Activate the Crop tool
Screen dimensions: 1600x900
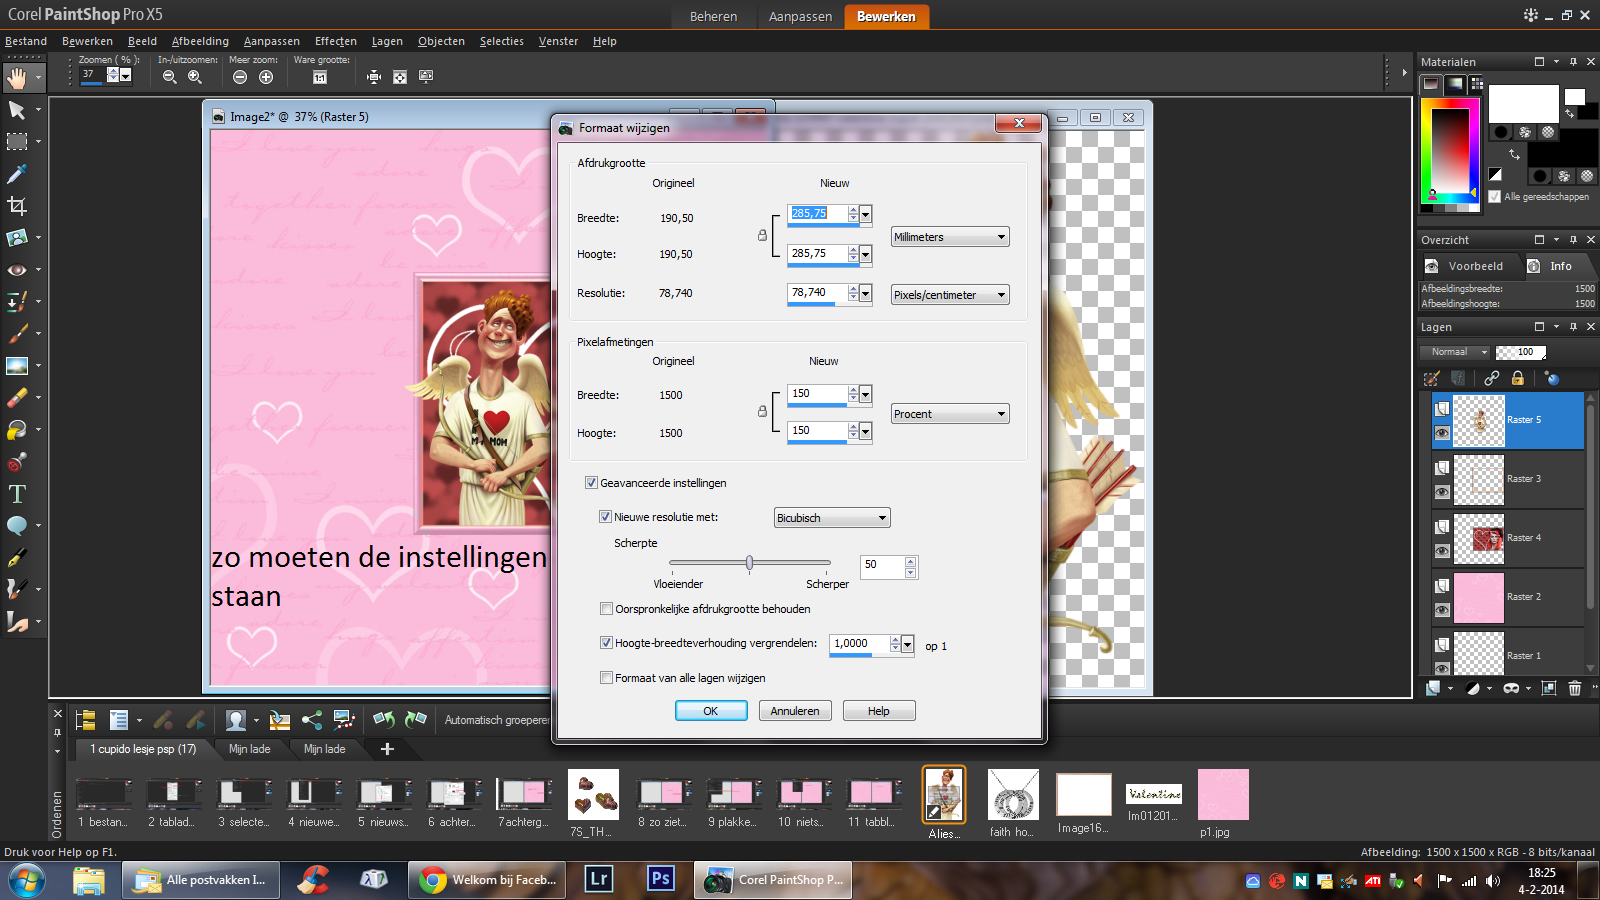click(17, 206)
